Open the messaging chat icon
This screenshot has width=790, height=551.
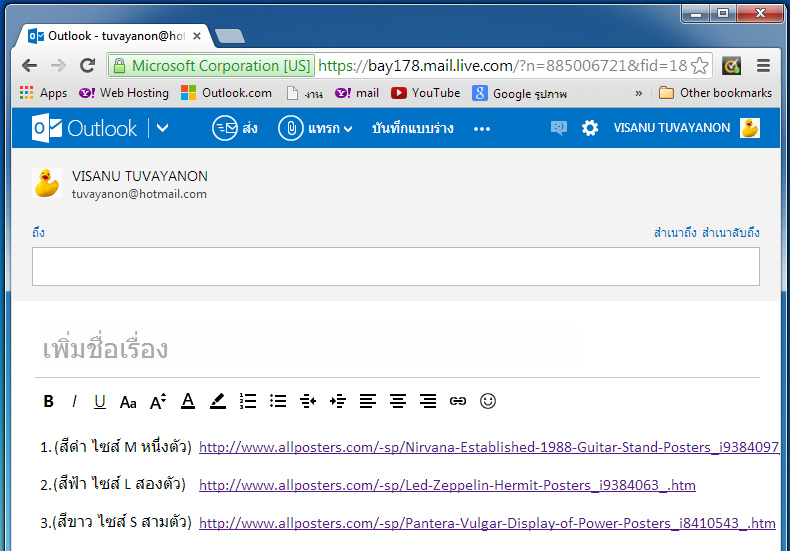(x=558, y=128)
